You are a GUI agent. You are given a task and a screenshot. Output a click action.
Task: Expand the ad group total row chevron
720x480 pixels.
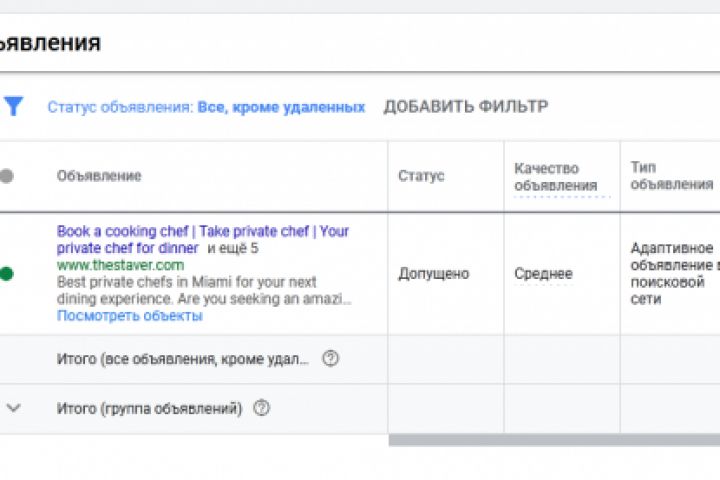point(14,408)
